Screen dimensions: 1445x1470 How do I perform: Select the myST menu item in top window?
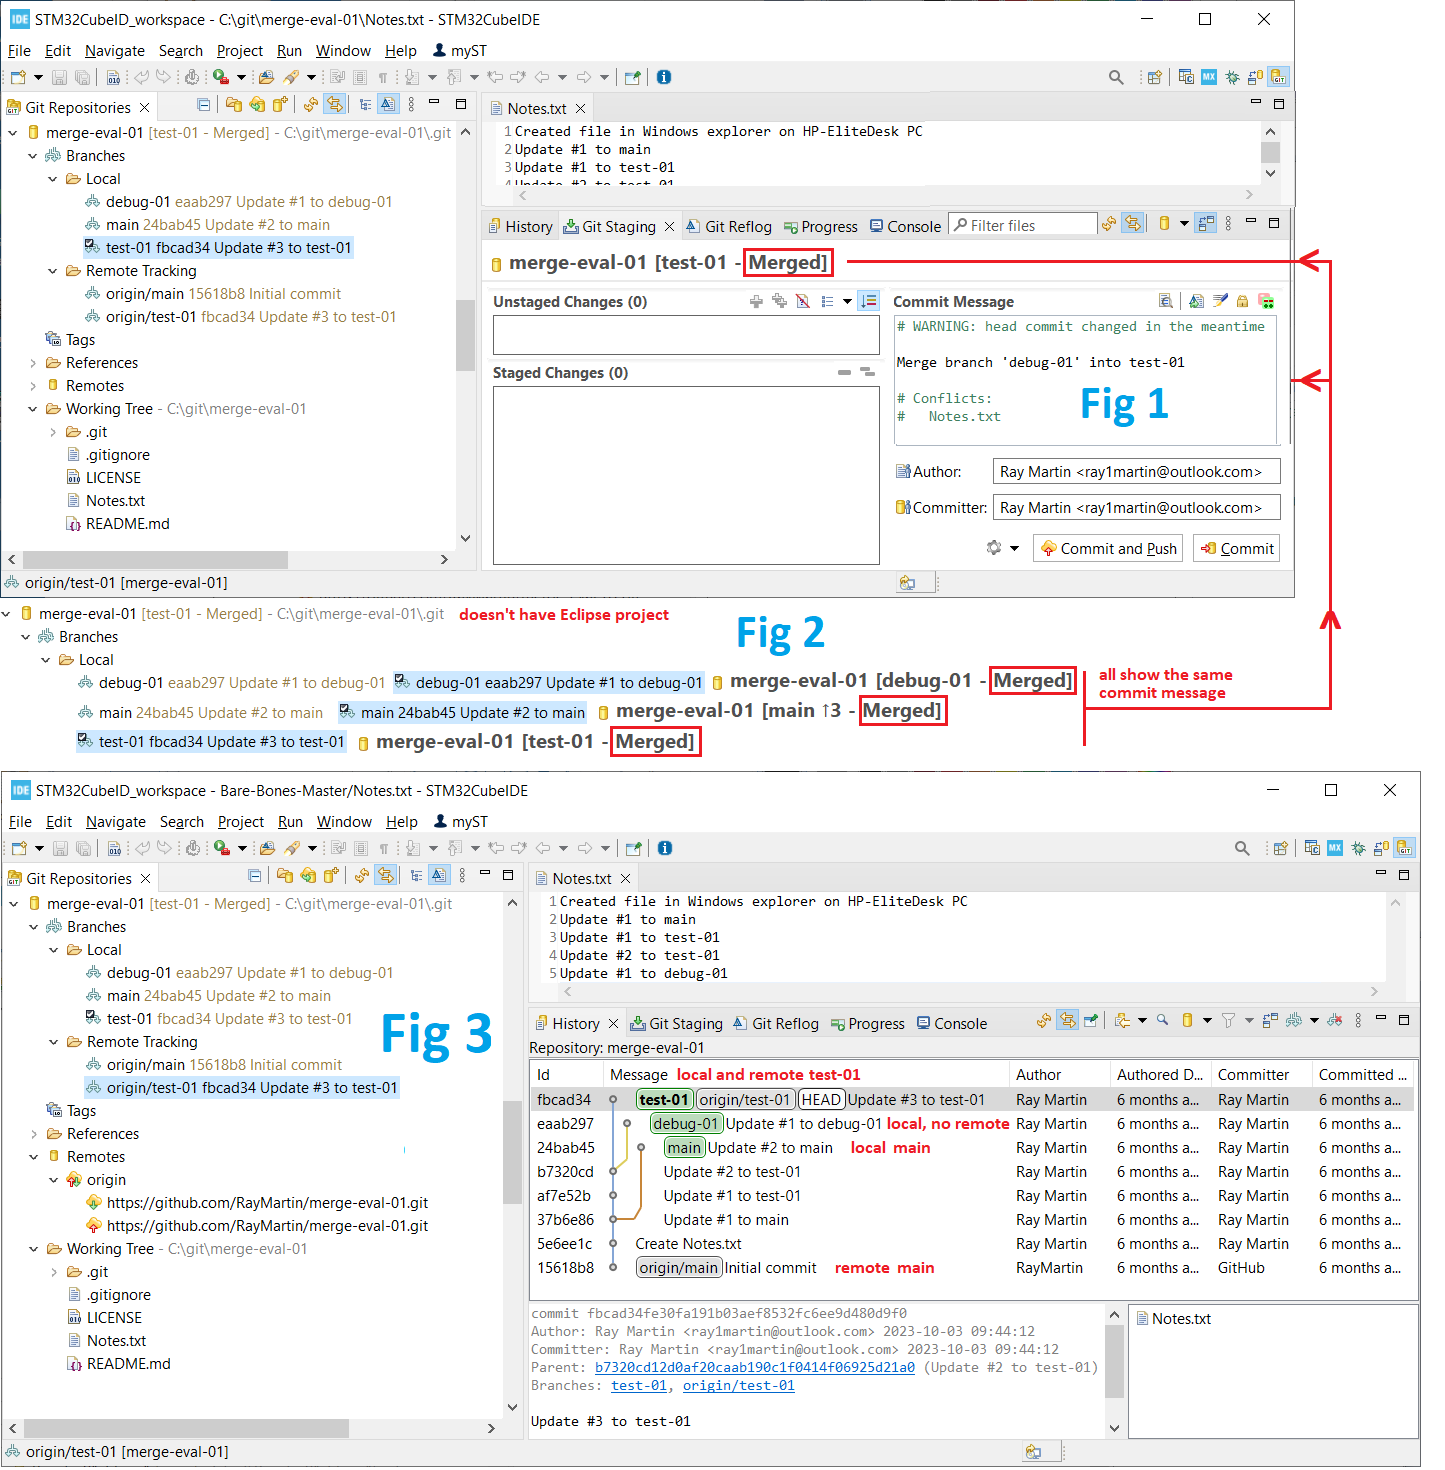tap(460, 51)
